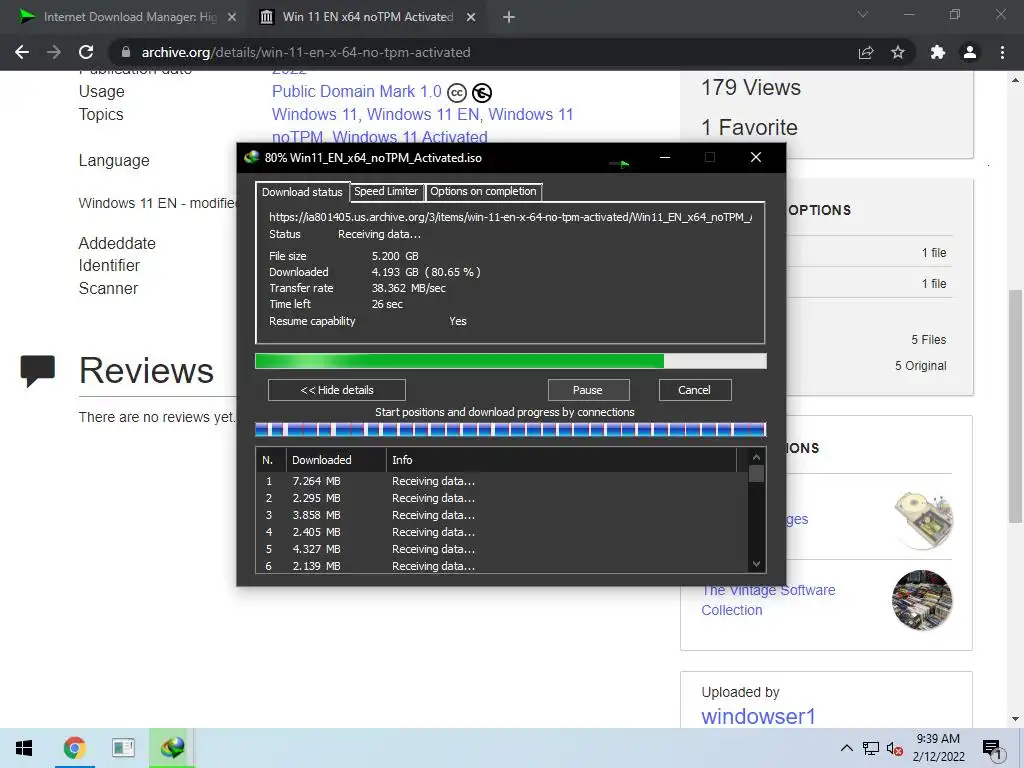Open the Vintage Software Collection link
Screen dimensions: 1024x768
tap(768, 600)
